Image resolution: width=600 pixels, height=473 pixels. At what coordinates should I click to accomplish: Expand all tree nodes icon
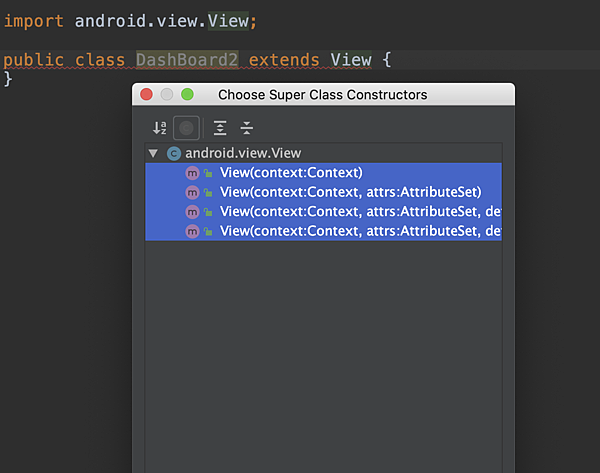[x=220, y=128]
